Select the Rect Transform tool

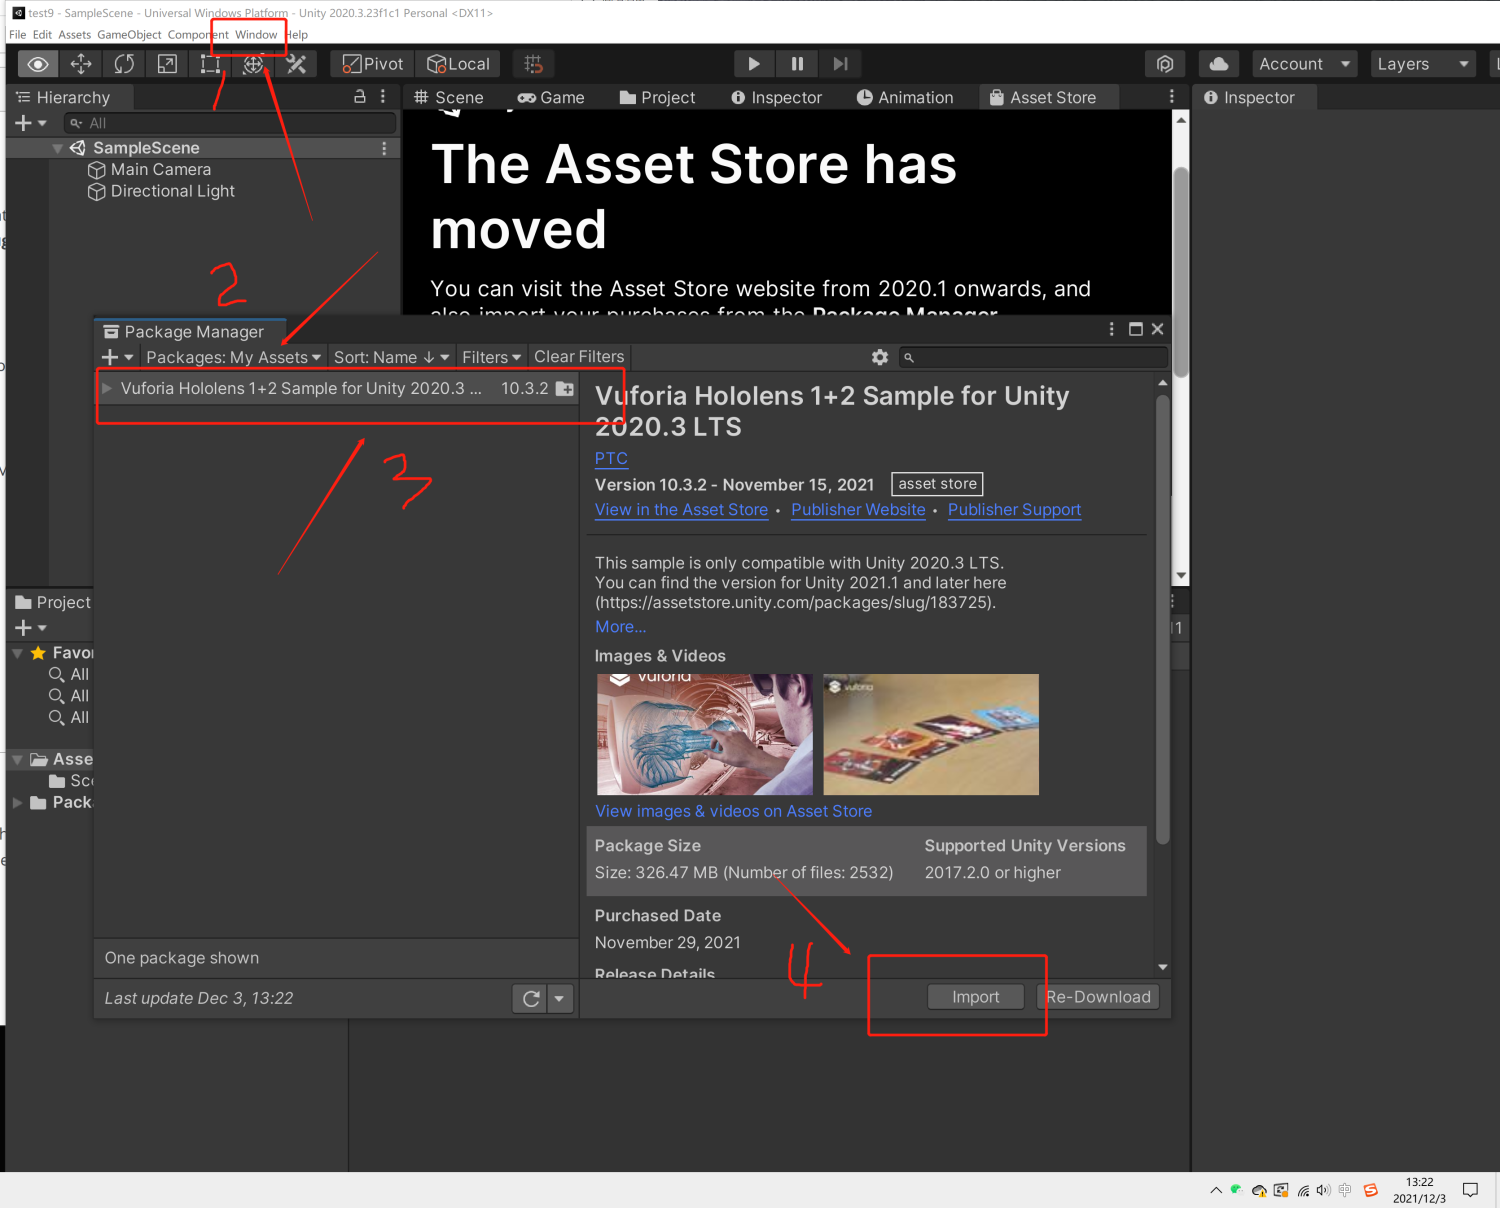(x=210, y=64)
